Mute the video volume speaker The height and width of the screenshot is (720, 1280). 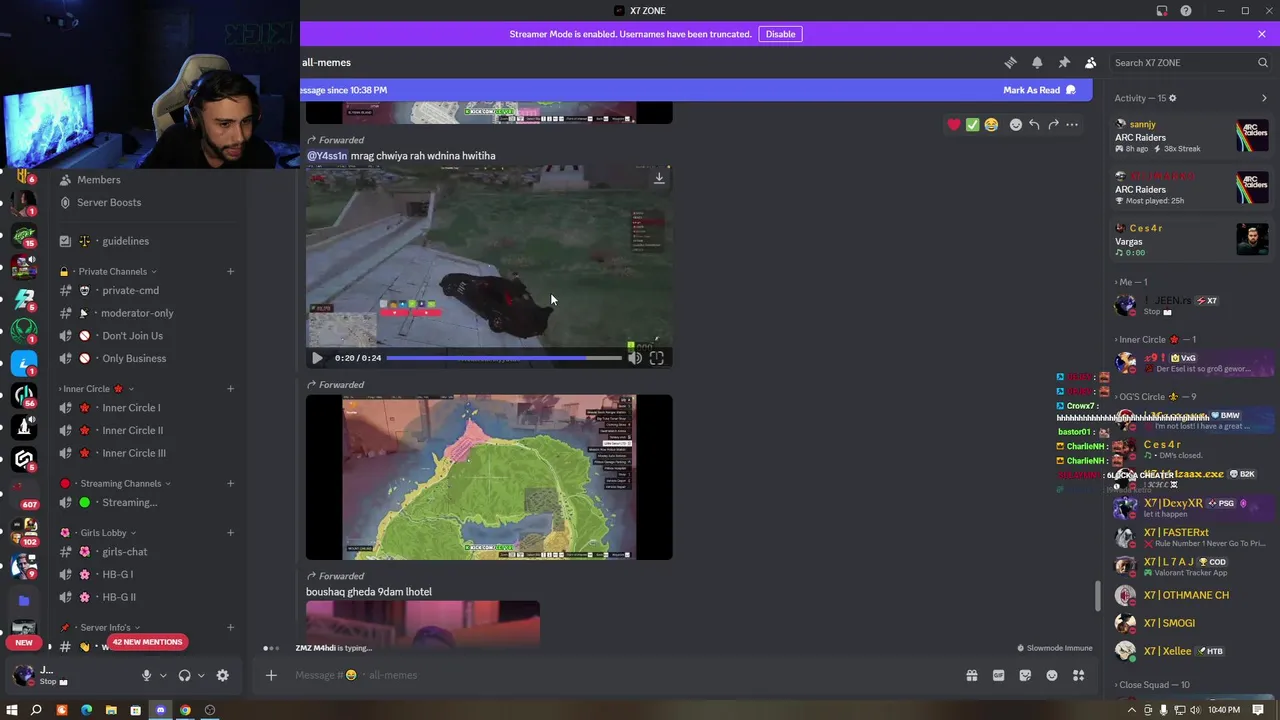point(634,358)
